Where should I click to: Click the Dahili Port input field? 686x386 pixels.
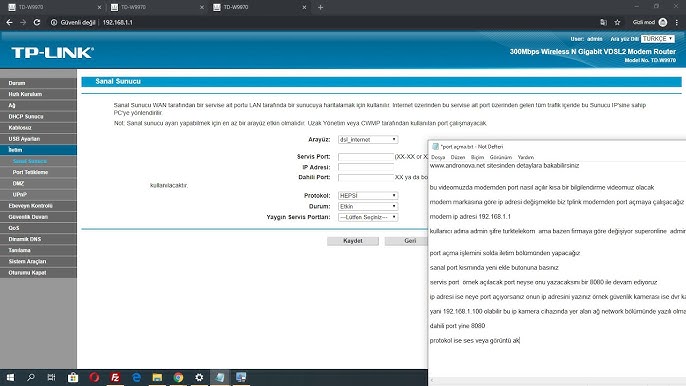366,177
